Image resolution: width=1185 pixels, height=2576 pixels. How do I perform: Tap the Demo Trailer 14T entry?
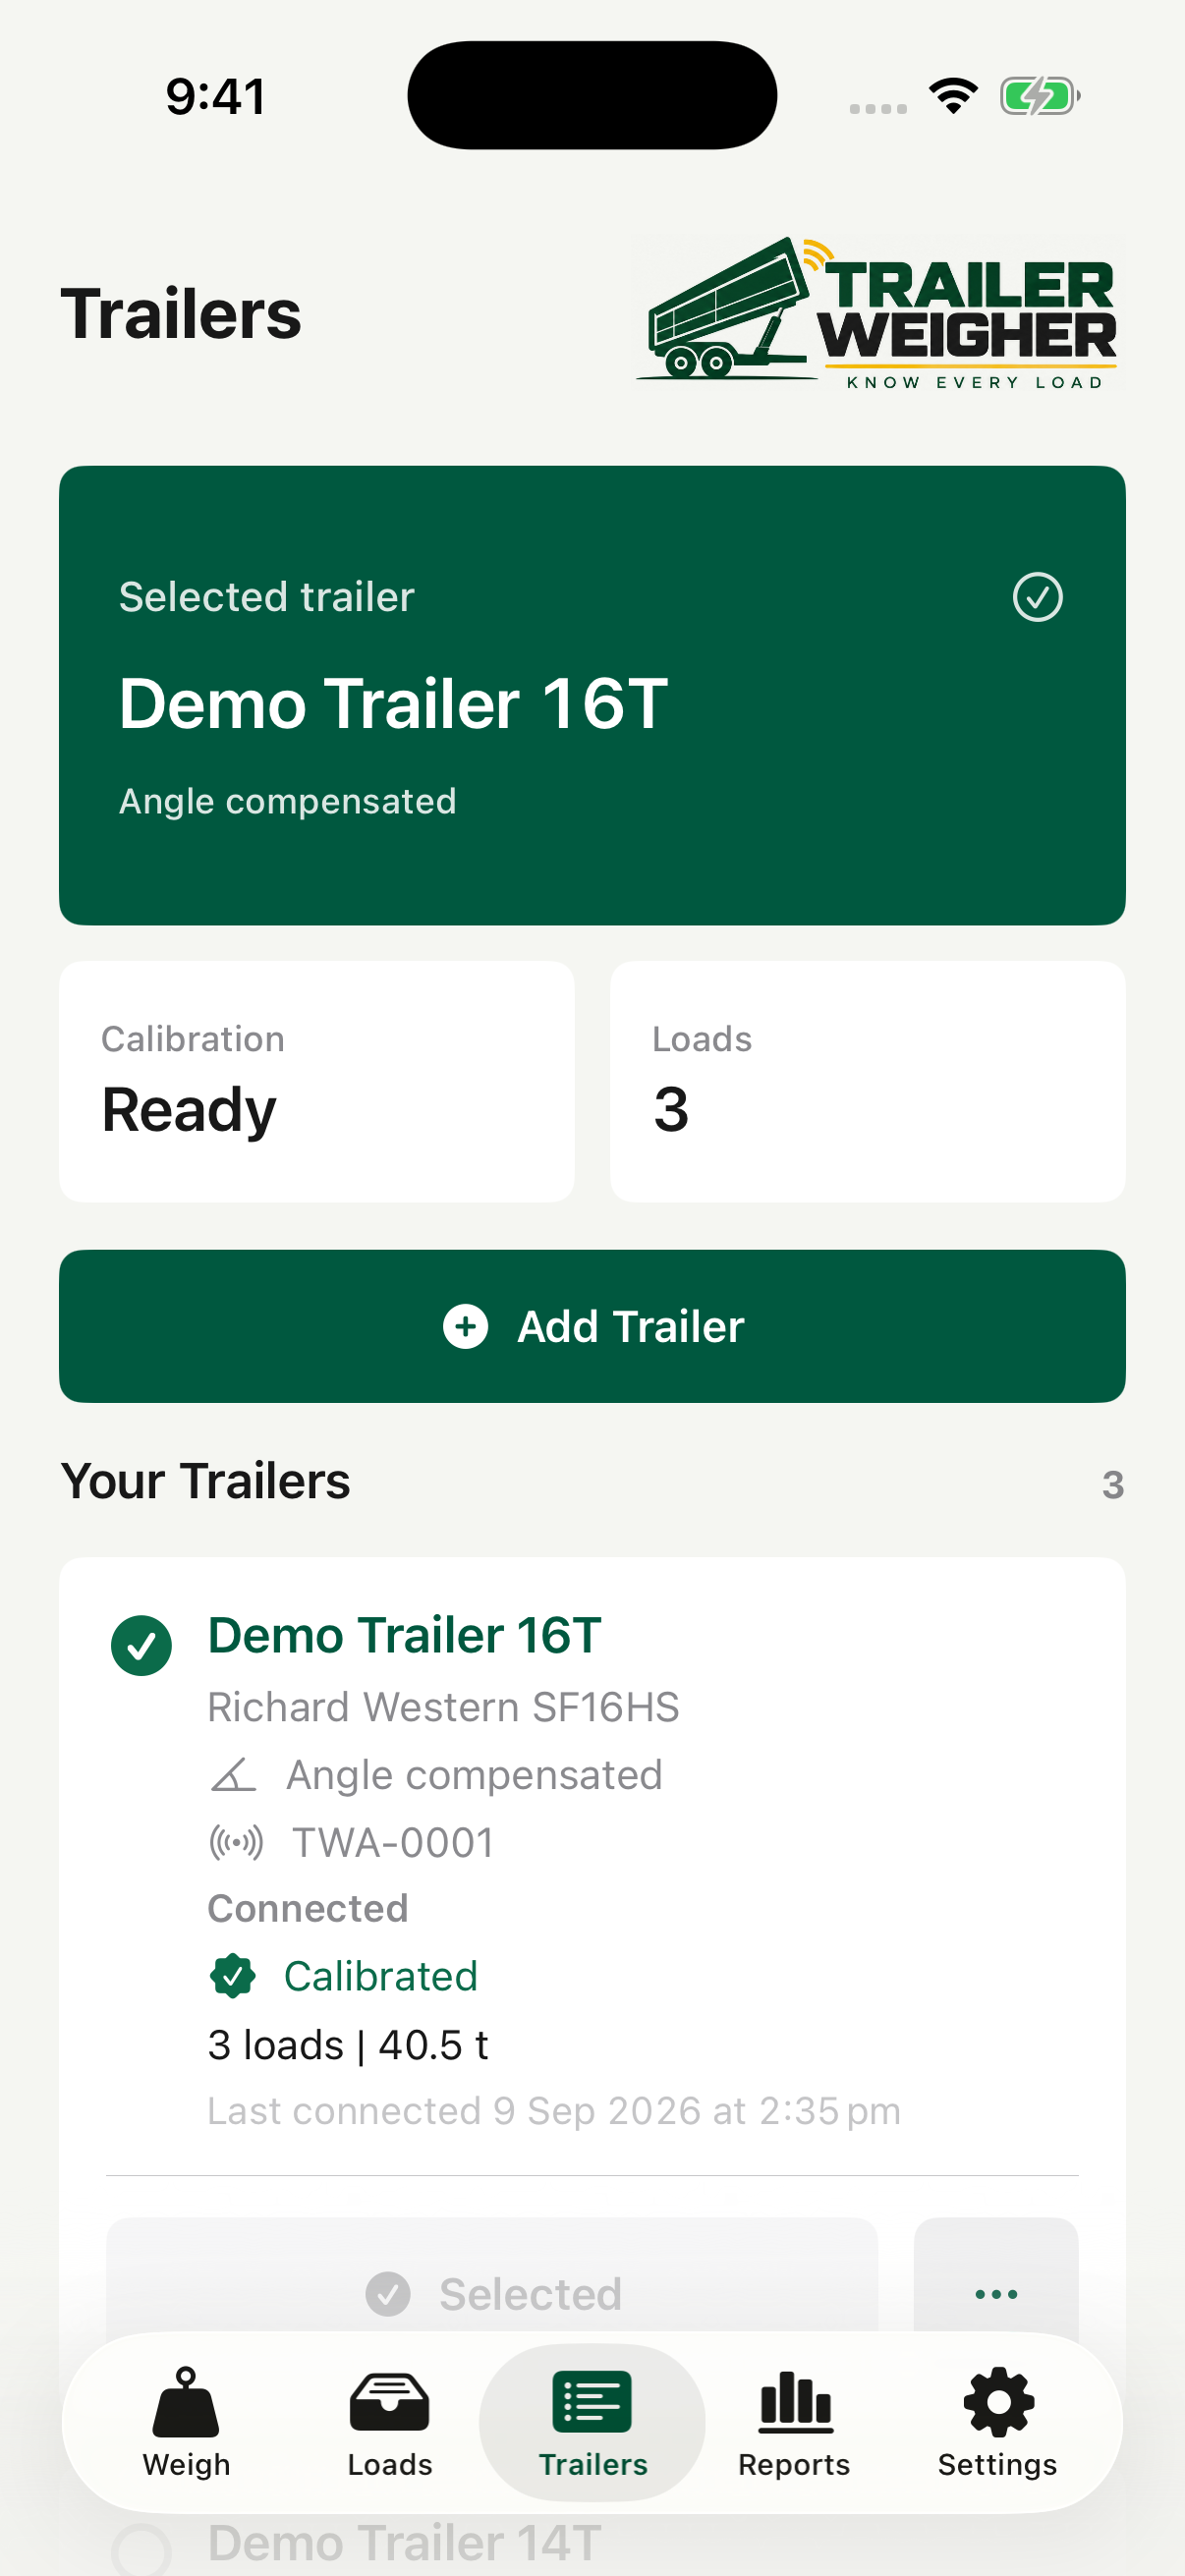pyautogui.click(x=405, y=2545)
